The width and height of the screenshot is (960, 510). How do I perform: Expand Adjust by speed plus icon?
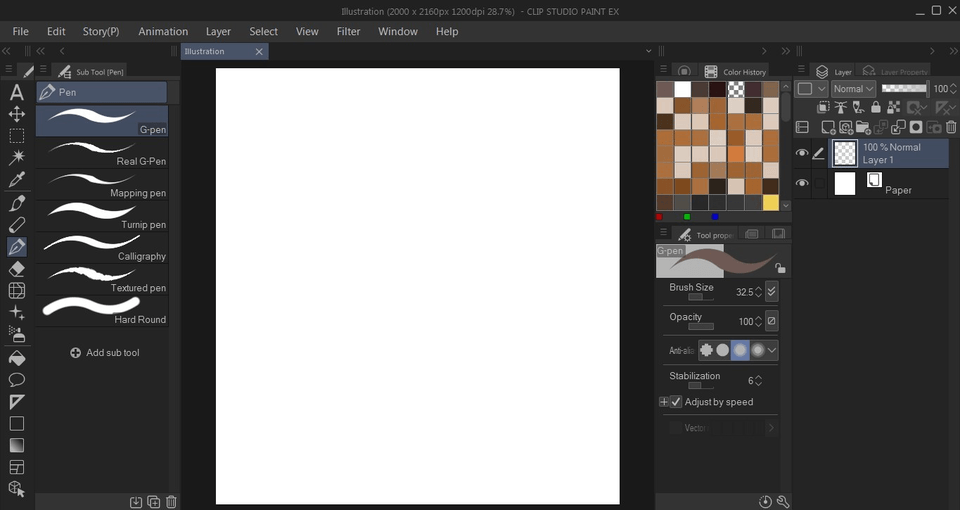664,402
